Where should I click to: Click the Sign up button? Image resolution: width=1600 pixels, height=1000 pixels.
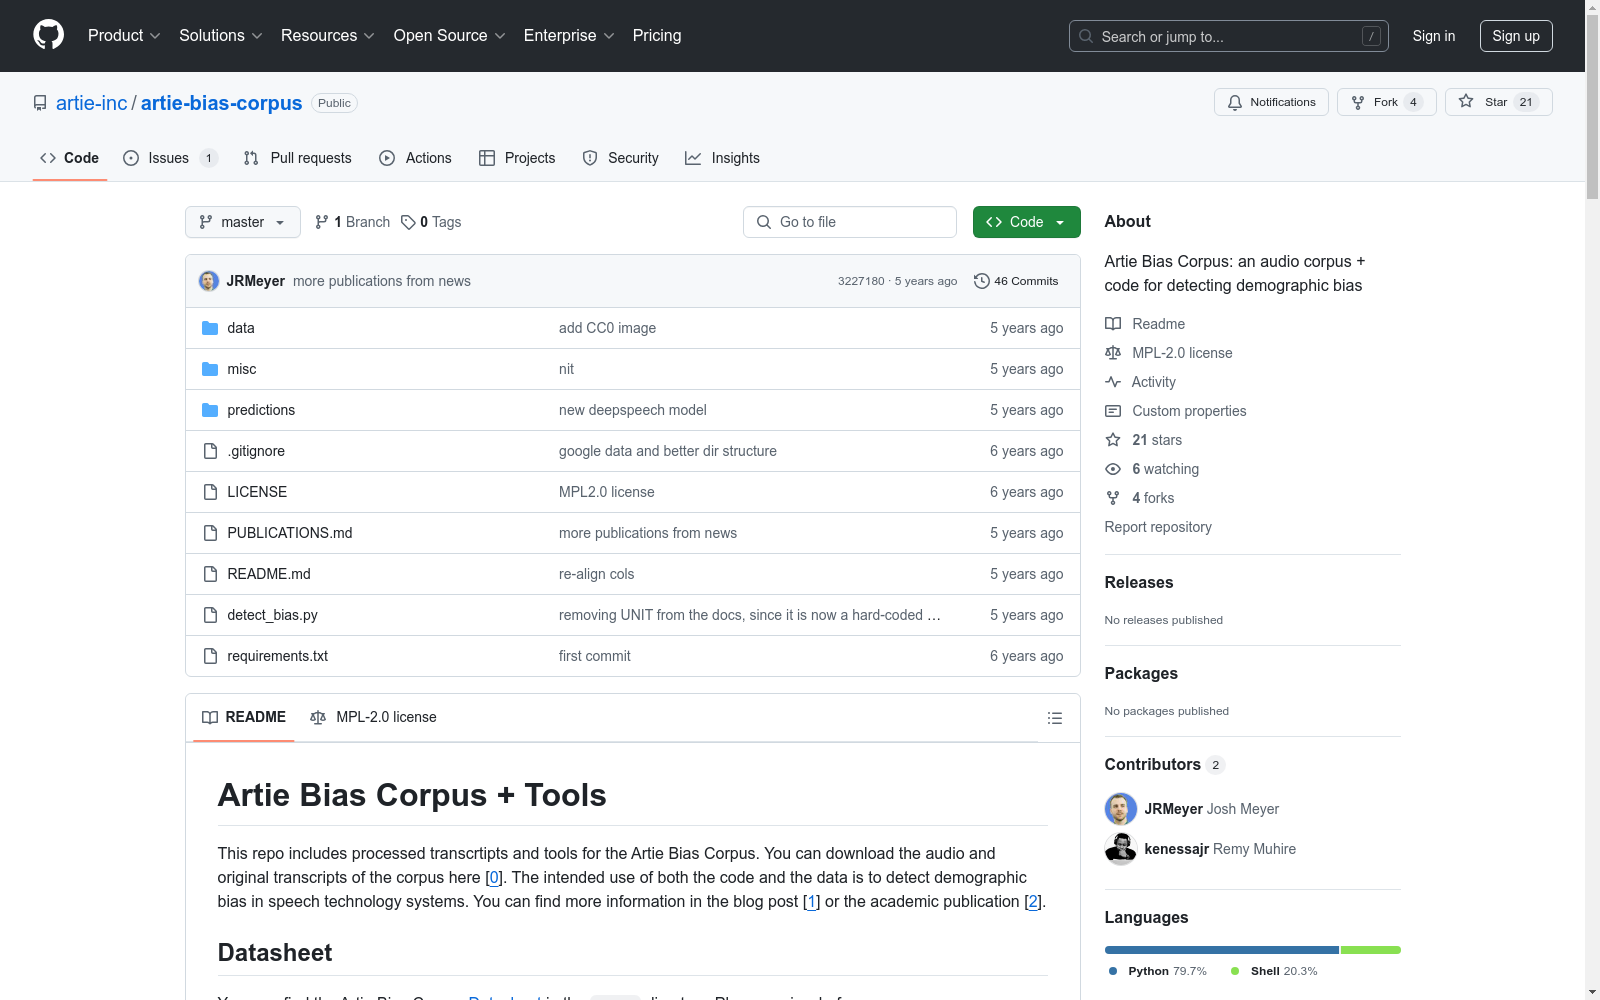click(x=1516, y=36)
